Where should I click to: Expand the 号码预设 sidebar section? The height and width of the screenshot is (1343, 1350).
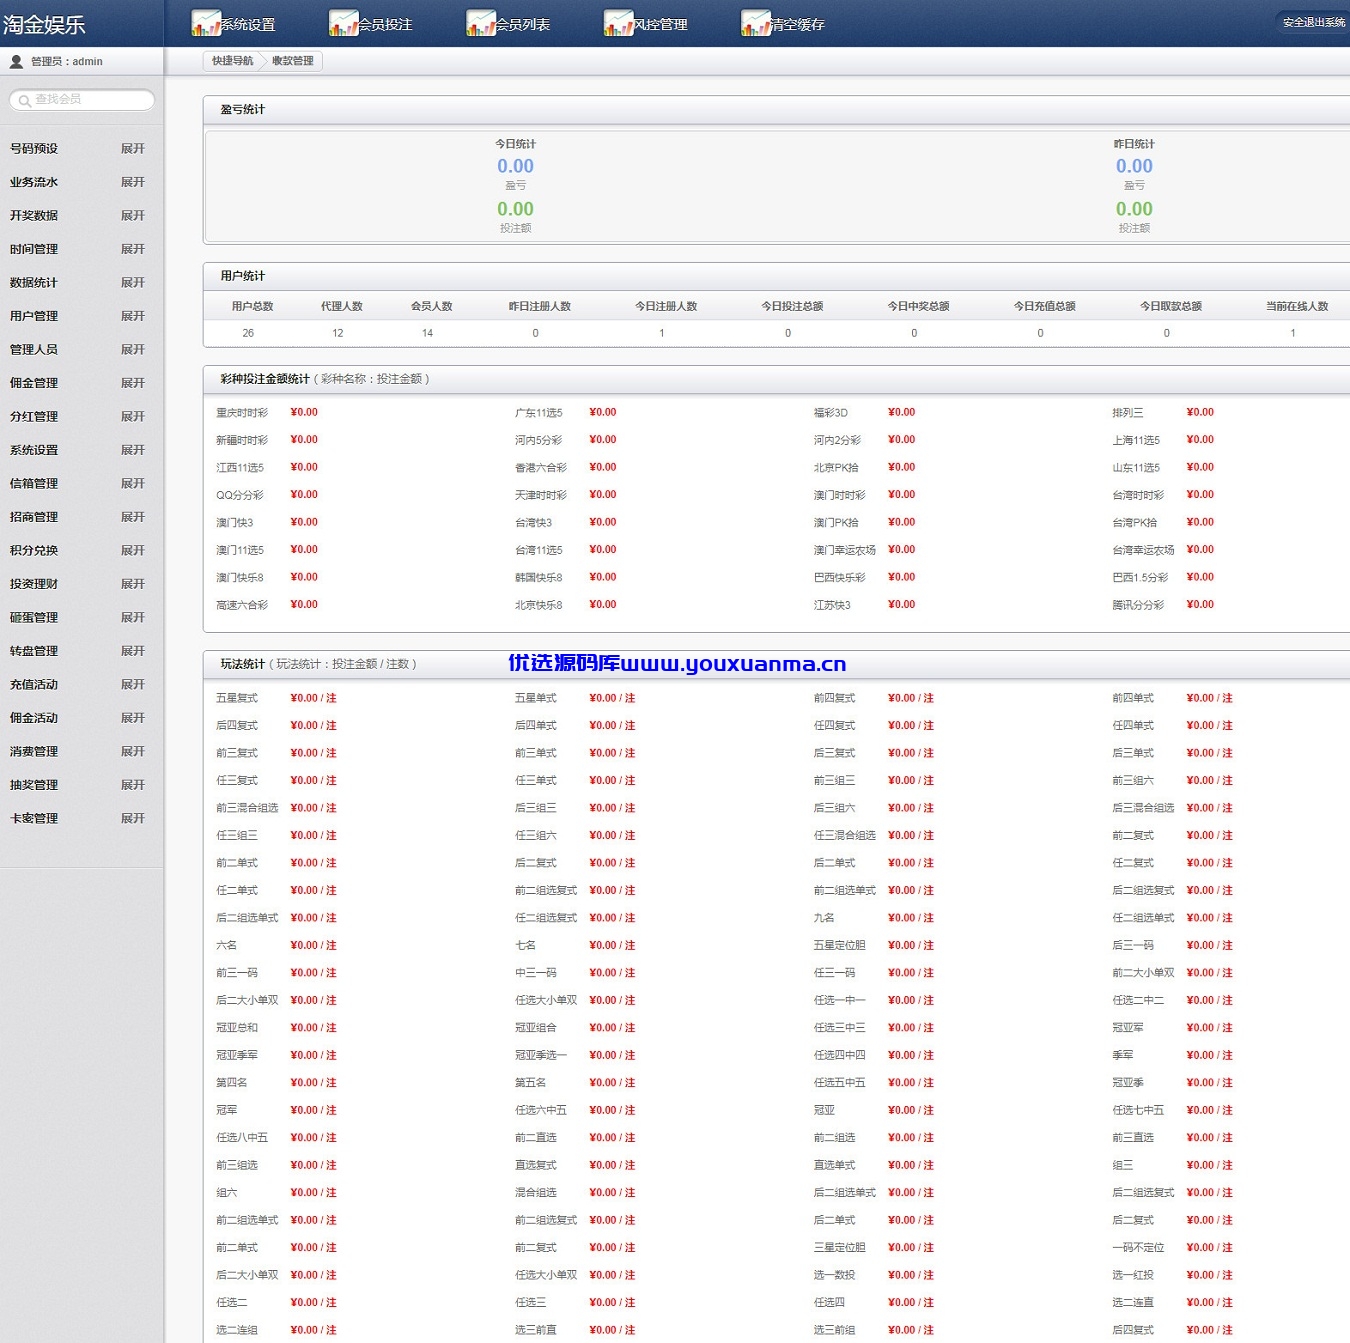(133, 149)
